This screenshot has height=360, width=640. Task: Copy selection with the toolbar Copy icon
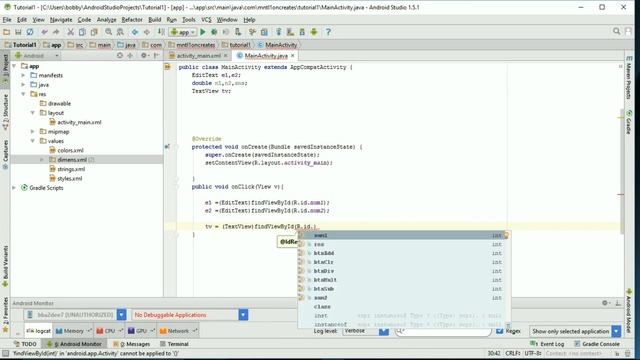tap(82, 32)
